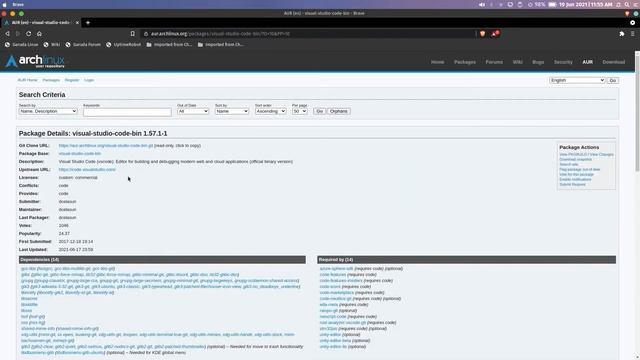Open the Sort order dropdown
Screen dimensions: 640x360
[x=270, y=111]
